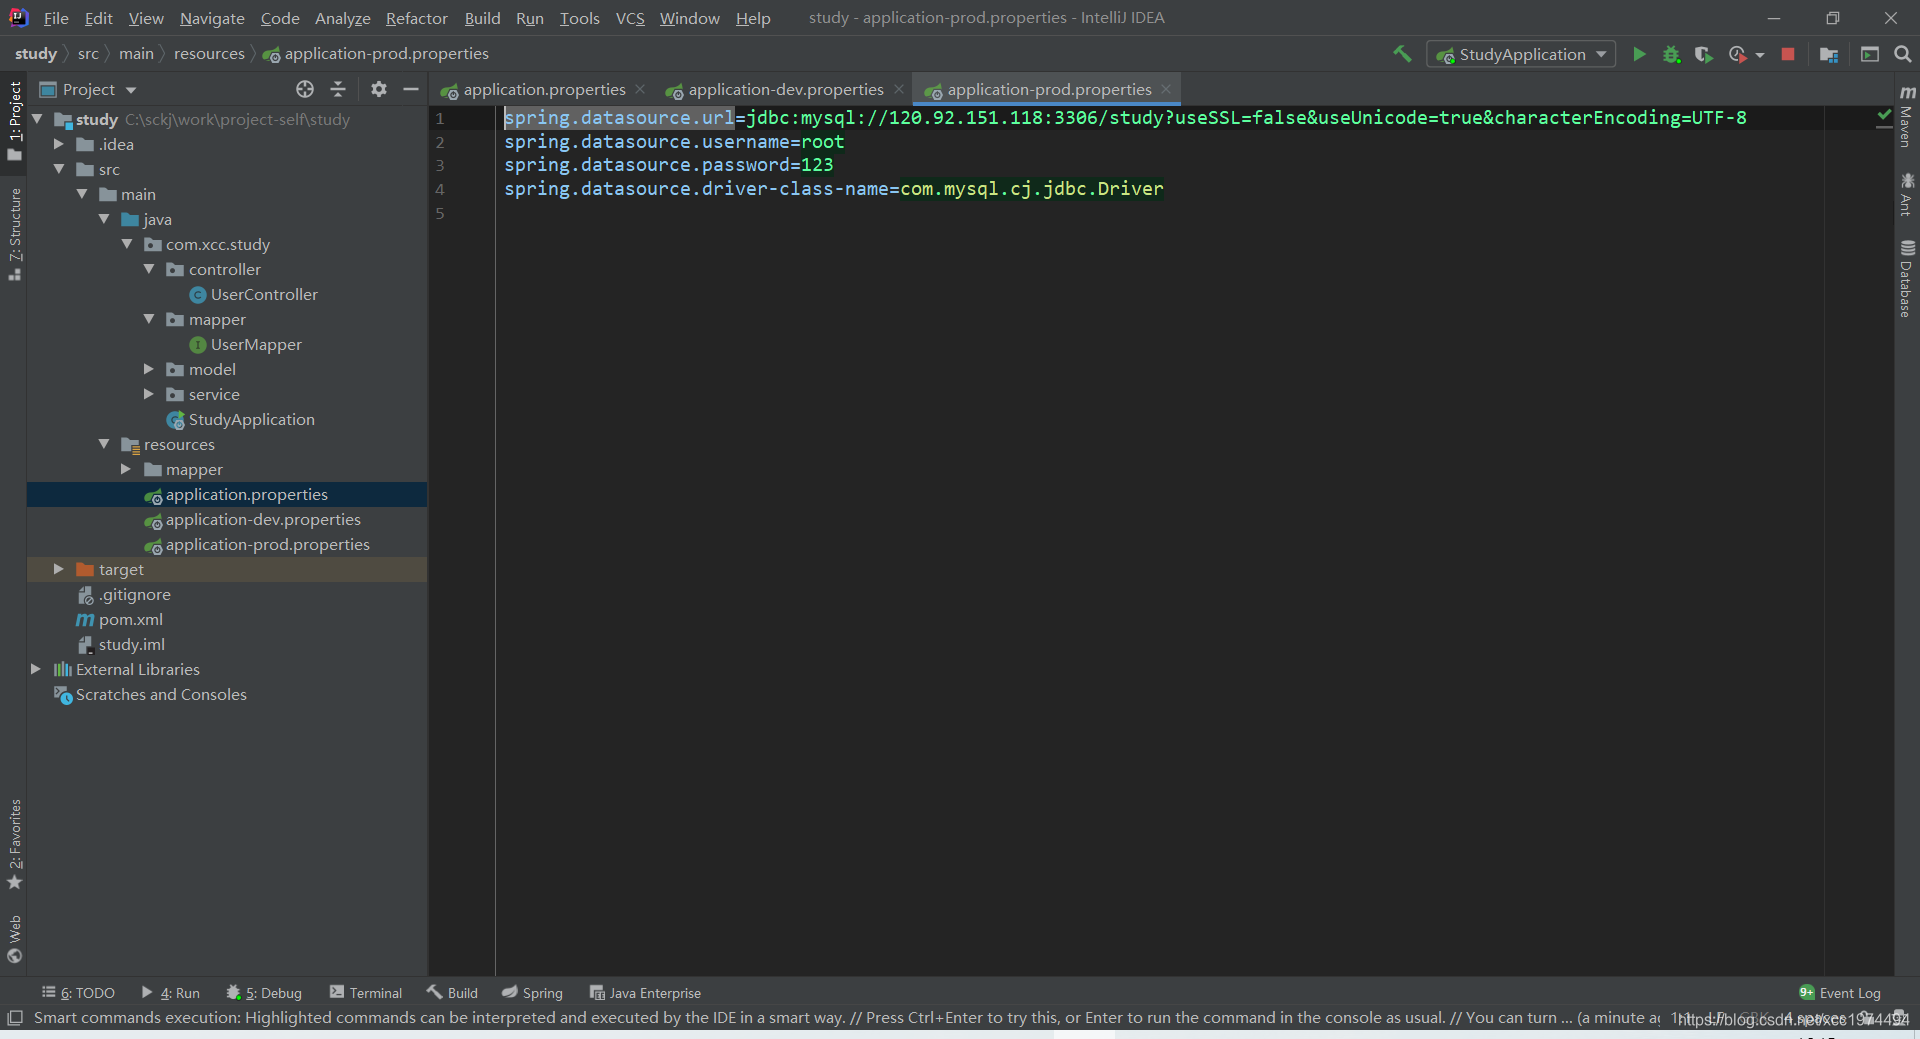This screenshot has height=1039, width=1920.
Task: Expand resources mapper folder
Action: (126, 469)
